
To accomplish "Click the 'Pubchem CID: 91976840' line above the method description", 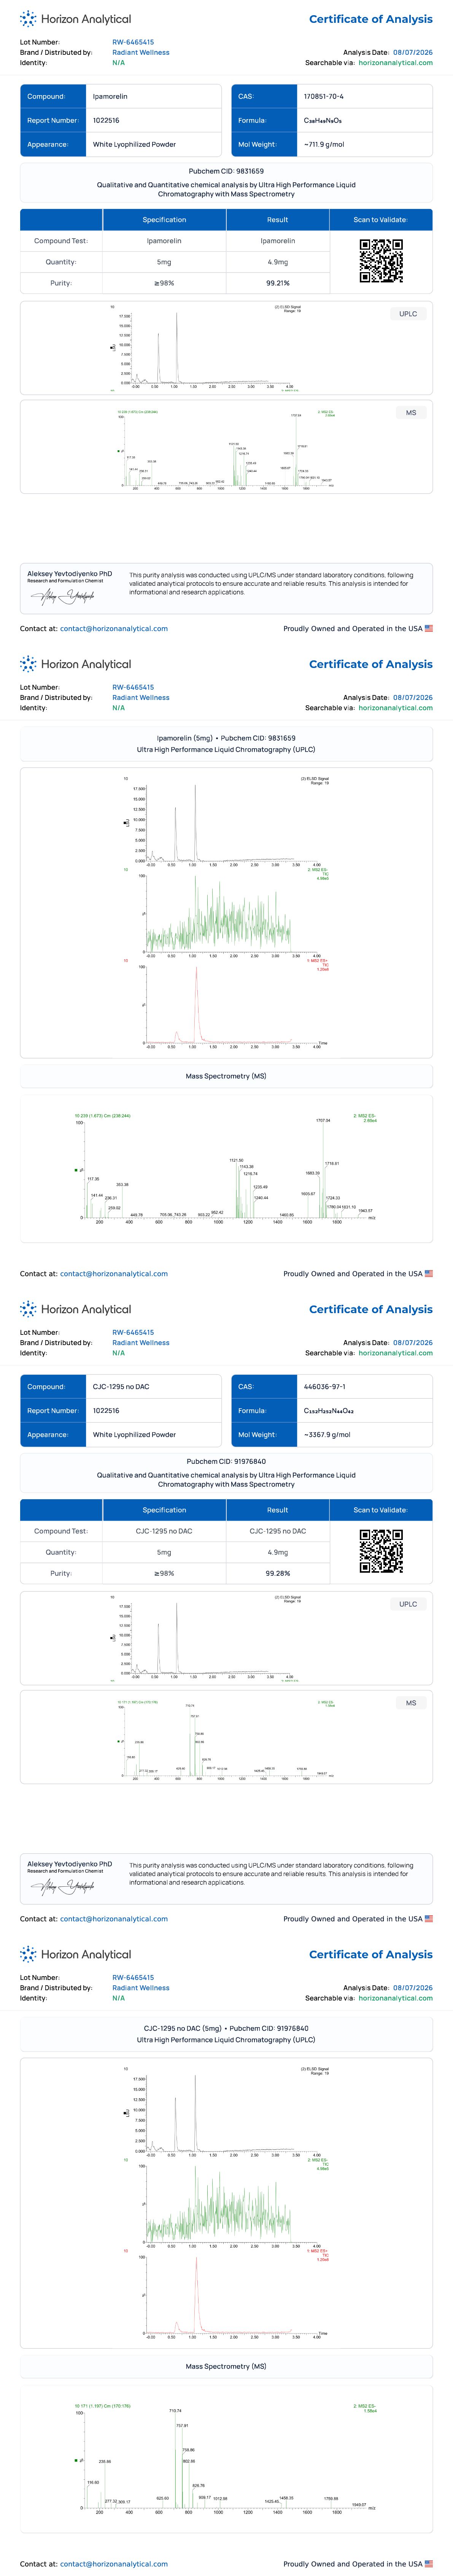I will click(226, 1461).
